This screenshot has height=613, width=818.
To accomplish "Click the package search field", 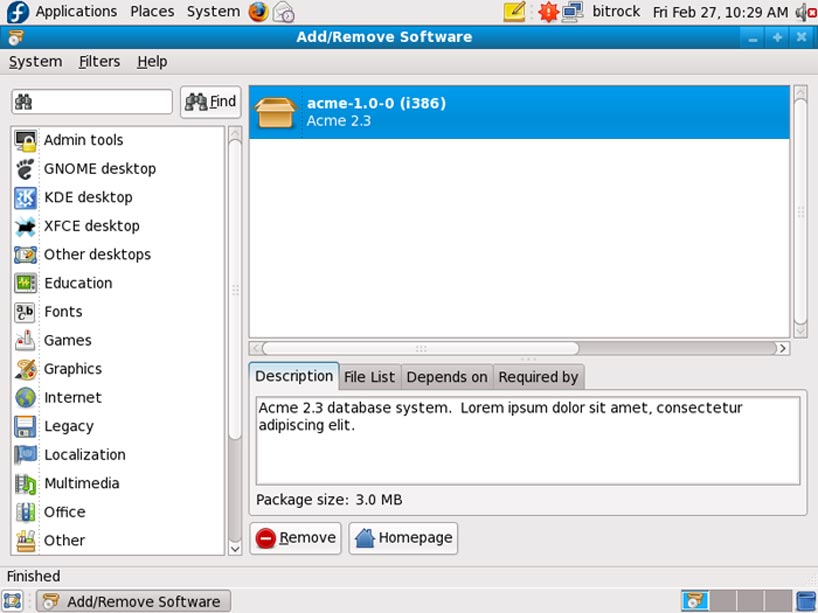I will [x=90, y=101].
